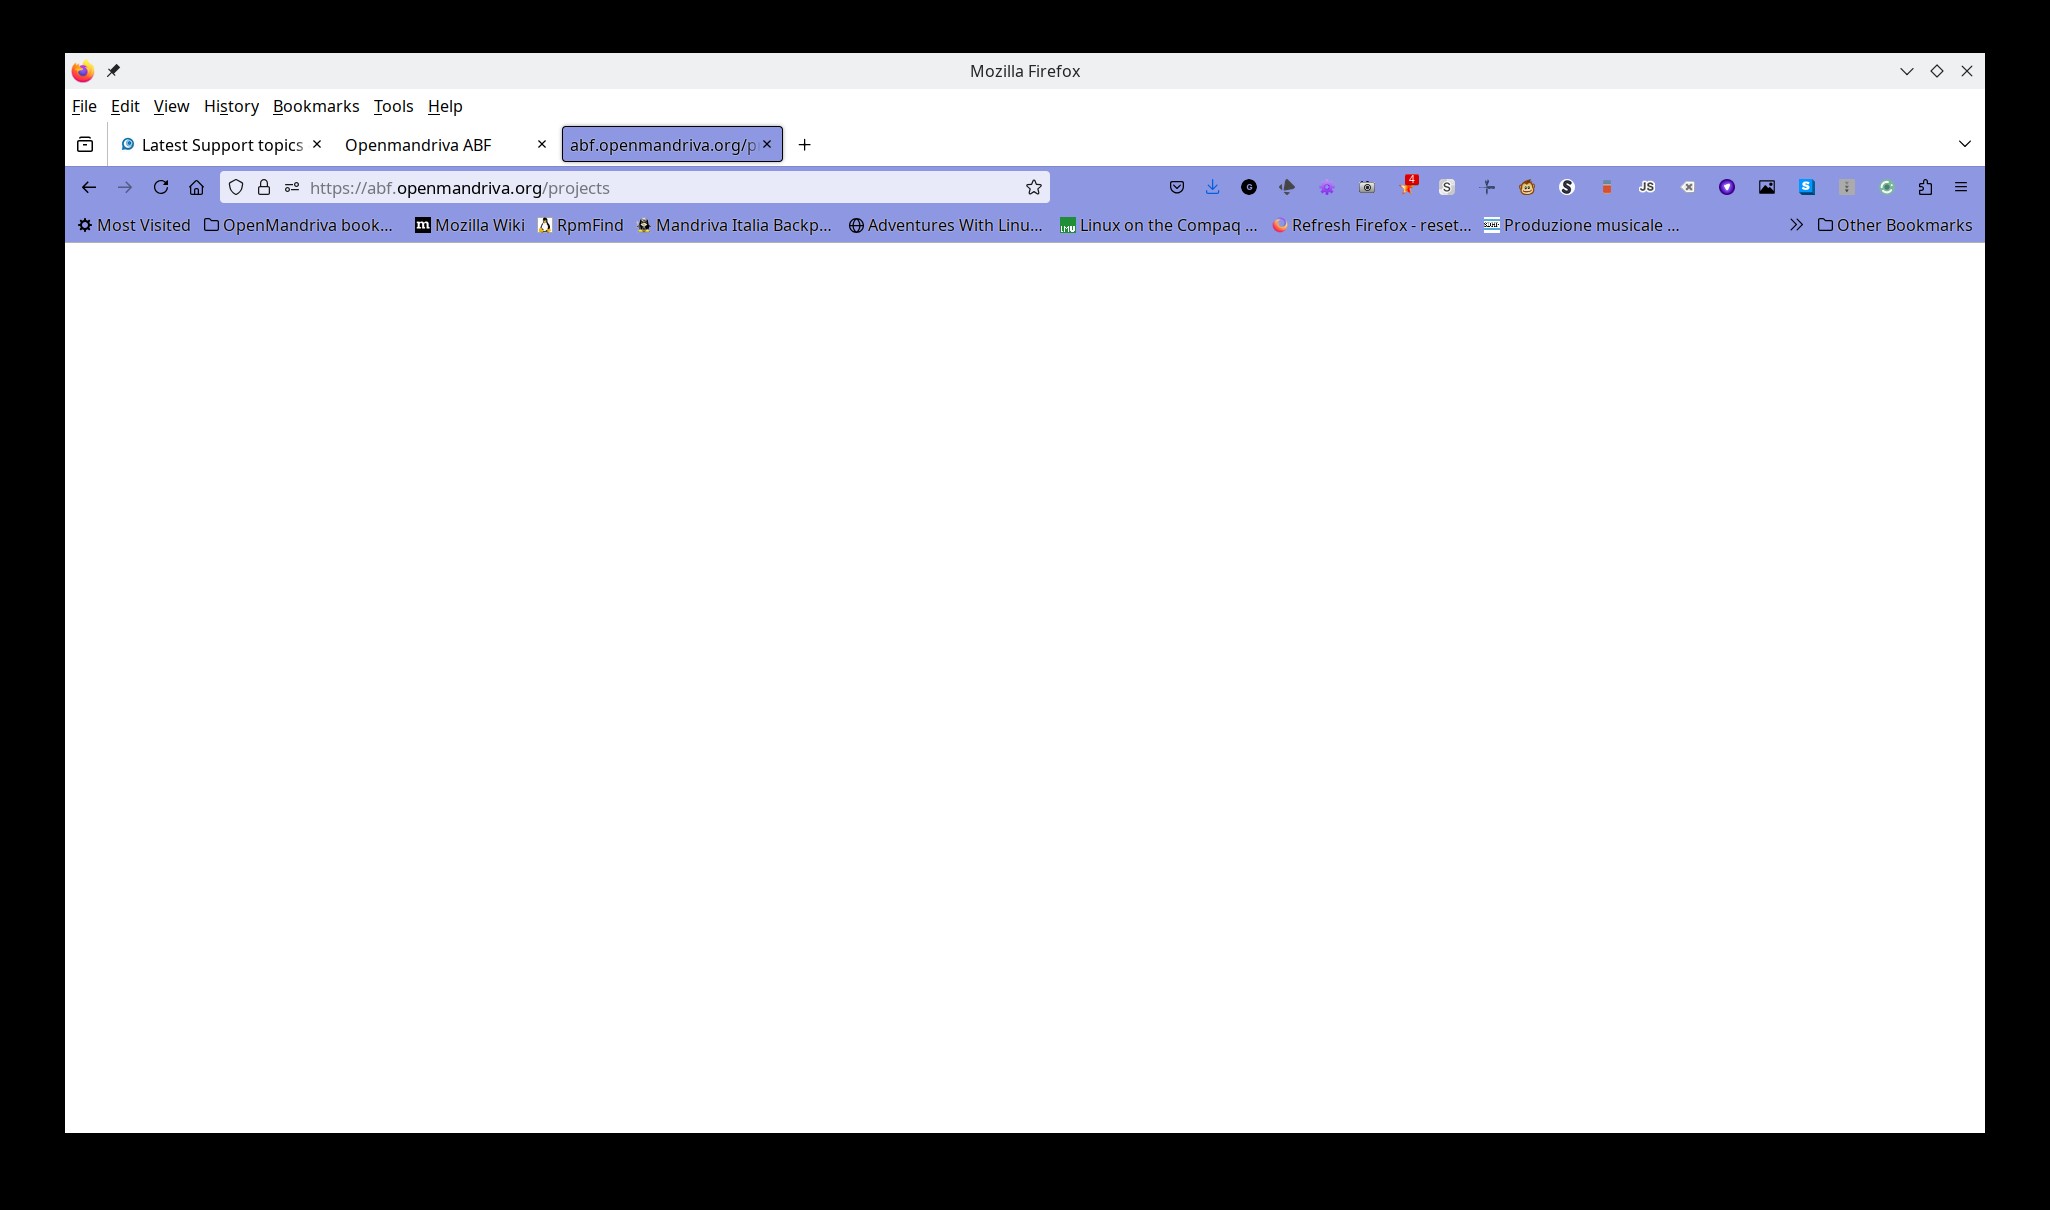Open the Produzione musicale bookmark

pyautogui.click(x=1581, y=225)
